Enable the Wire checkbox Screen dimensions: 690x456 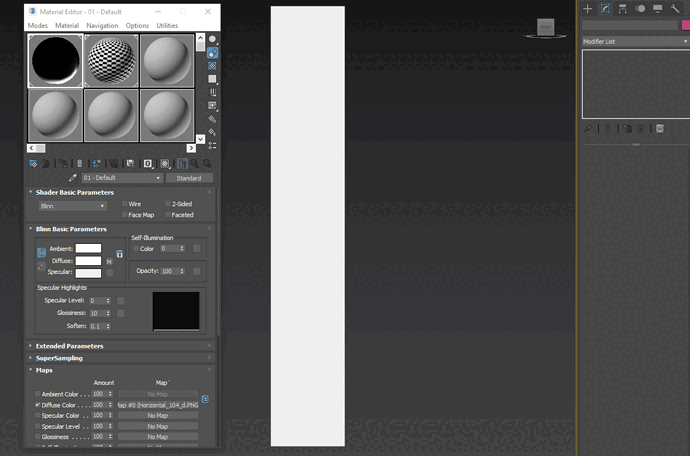pos(124,204)
